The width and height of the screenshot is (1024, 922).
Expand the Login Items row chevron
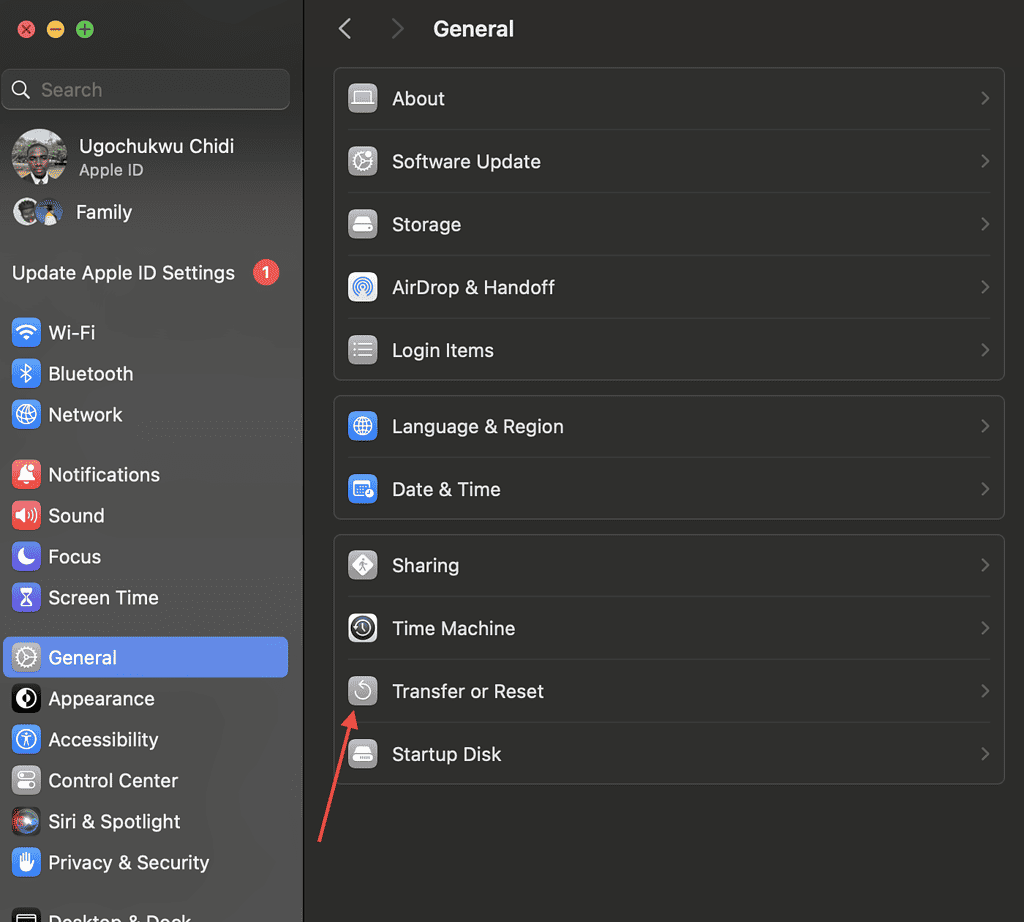pos(985,350)
